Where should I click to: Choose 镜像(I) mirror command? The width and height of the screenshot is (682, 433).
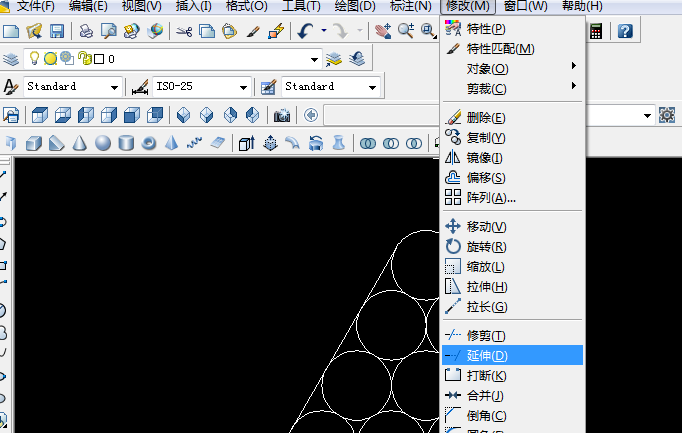[x=512, y=157]
